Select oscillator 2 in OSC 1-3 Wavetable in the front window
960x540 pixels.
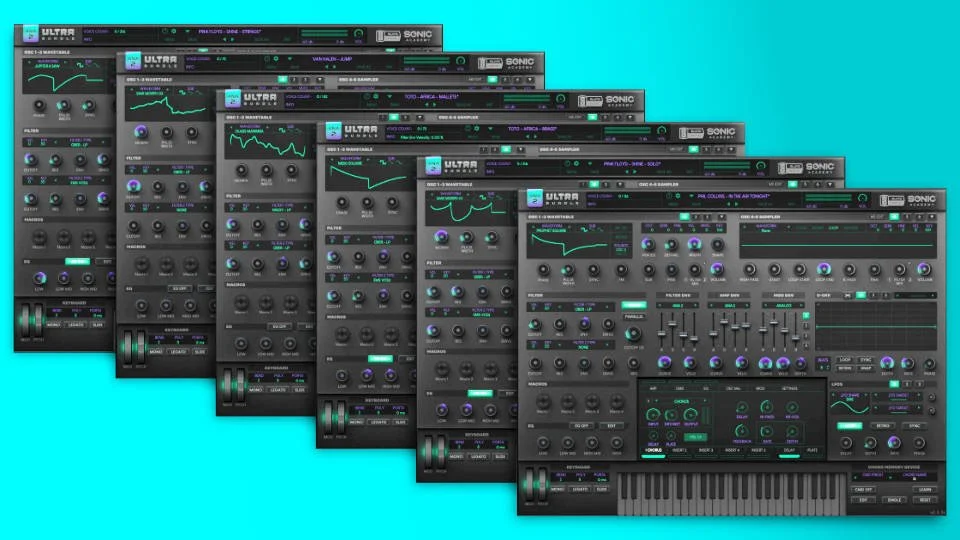696,217
